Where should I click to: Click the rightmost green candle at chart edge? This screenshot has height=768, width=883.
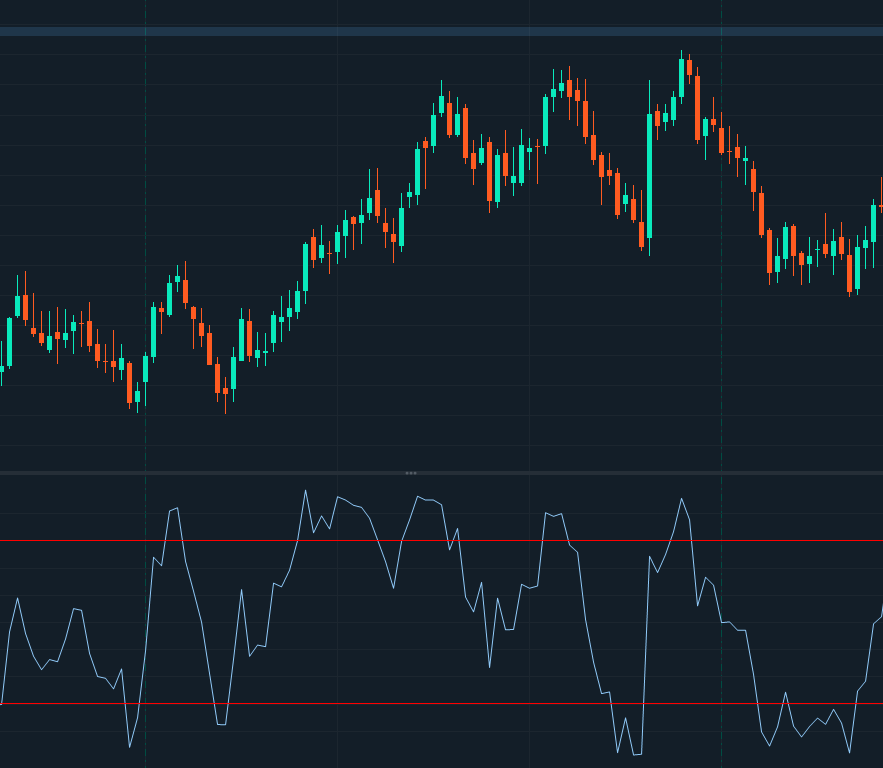pyautogui.click(x=873, y=223)
